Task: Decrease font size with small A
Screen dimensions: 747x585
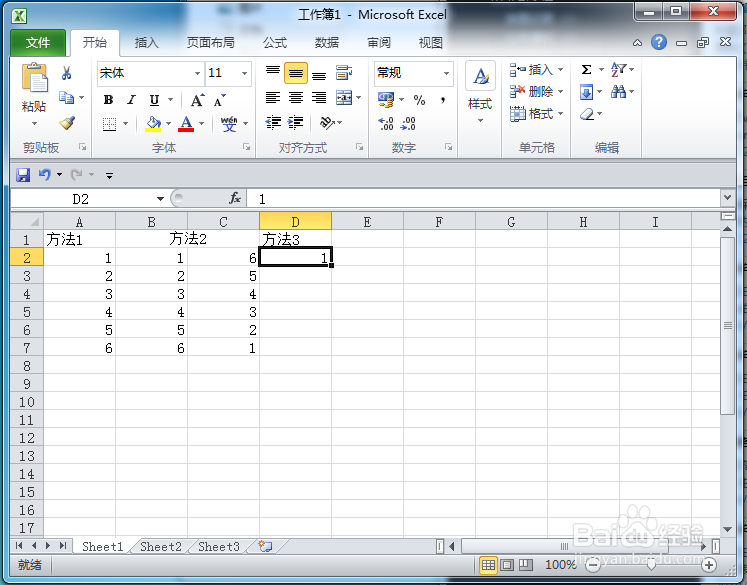Action: 219,100
